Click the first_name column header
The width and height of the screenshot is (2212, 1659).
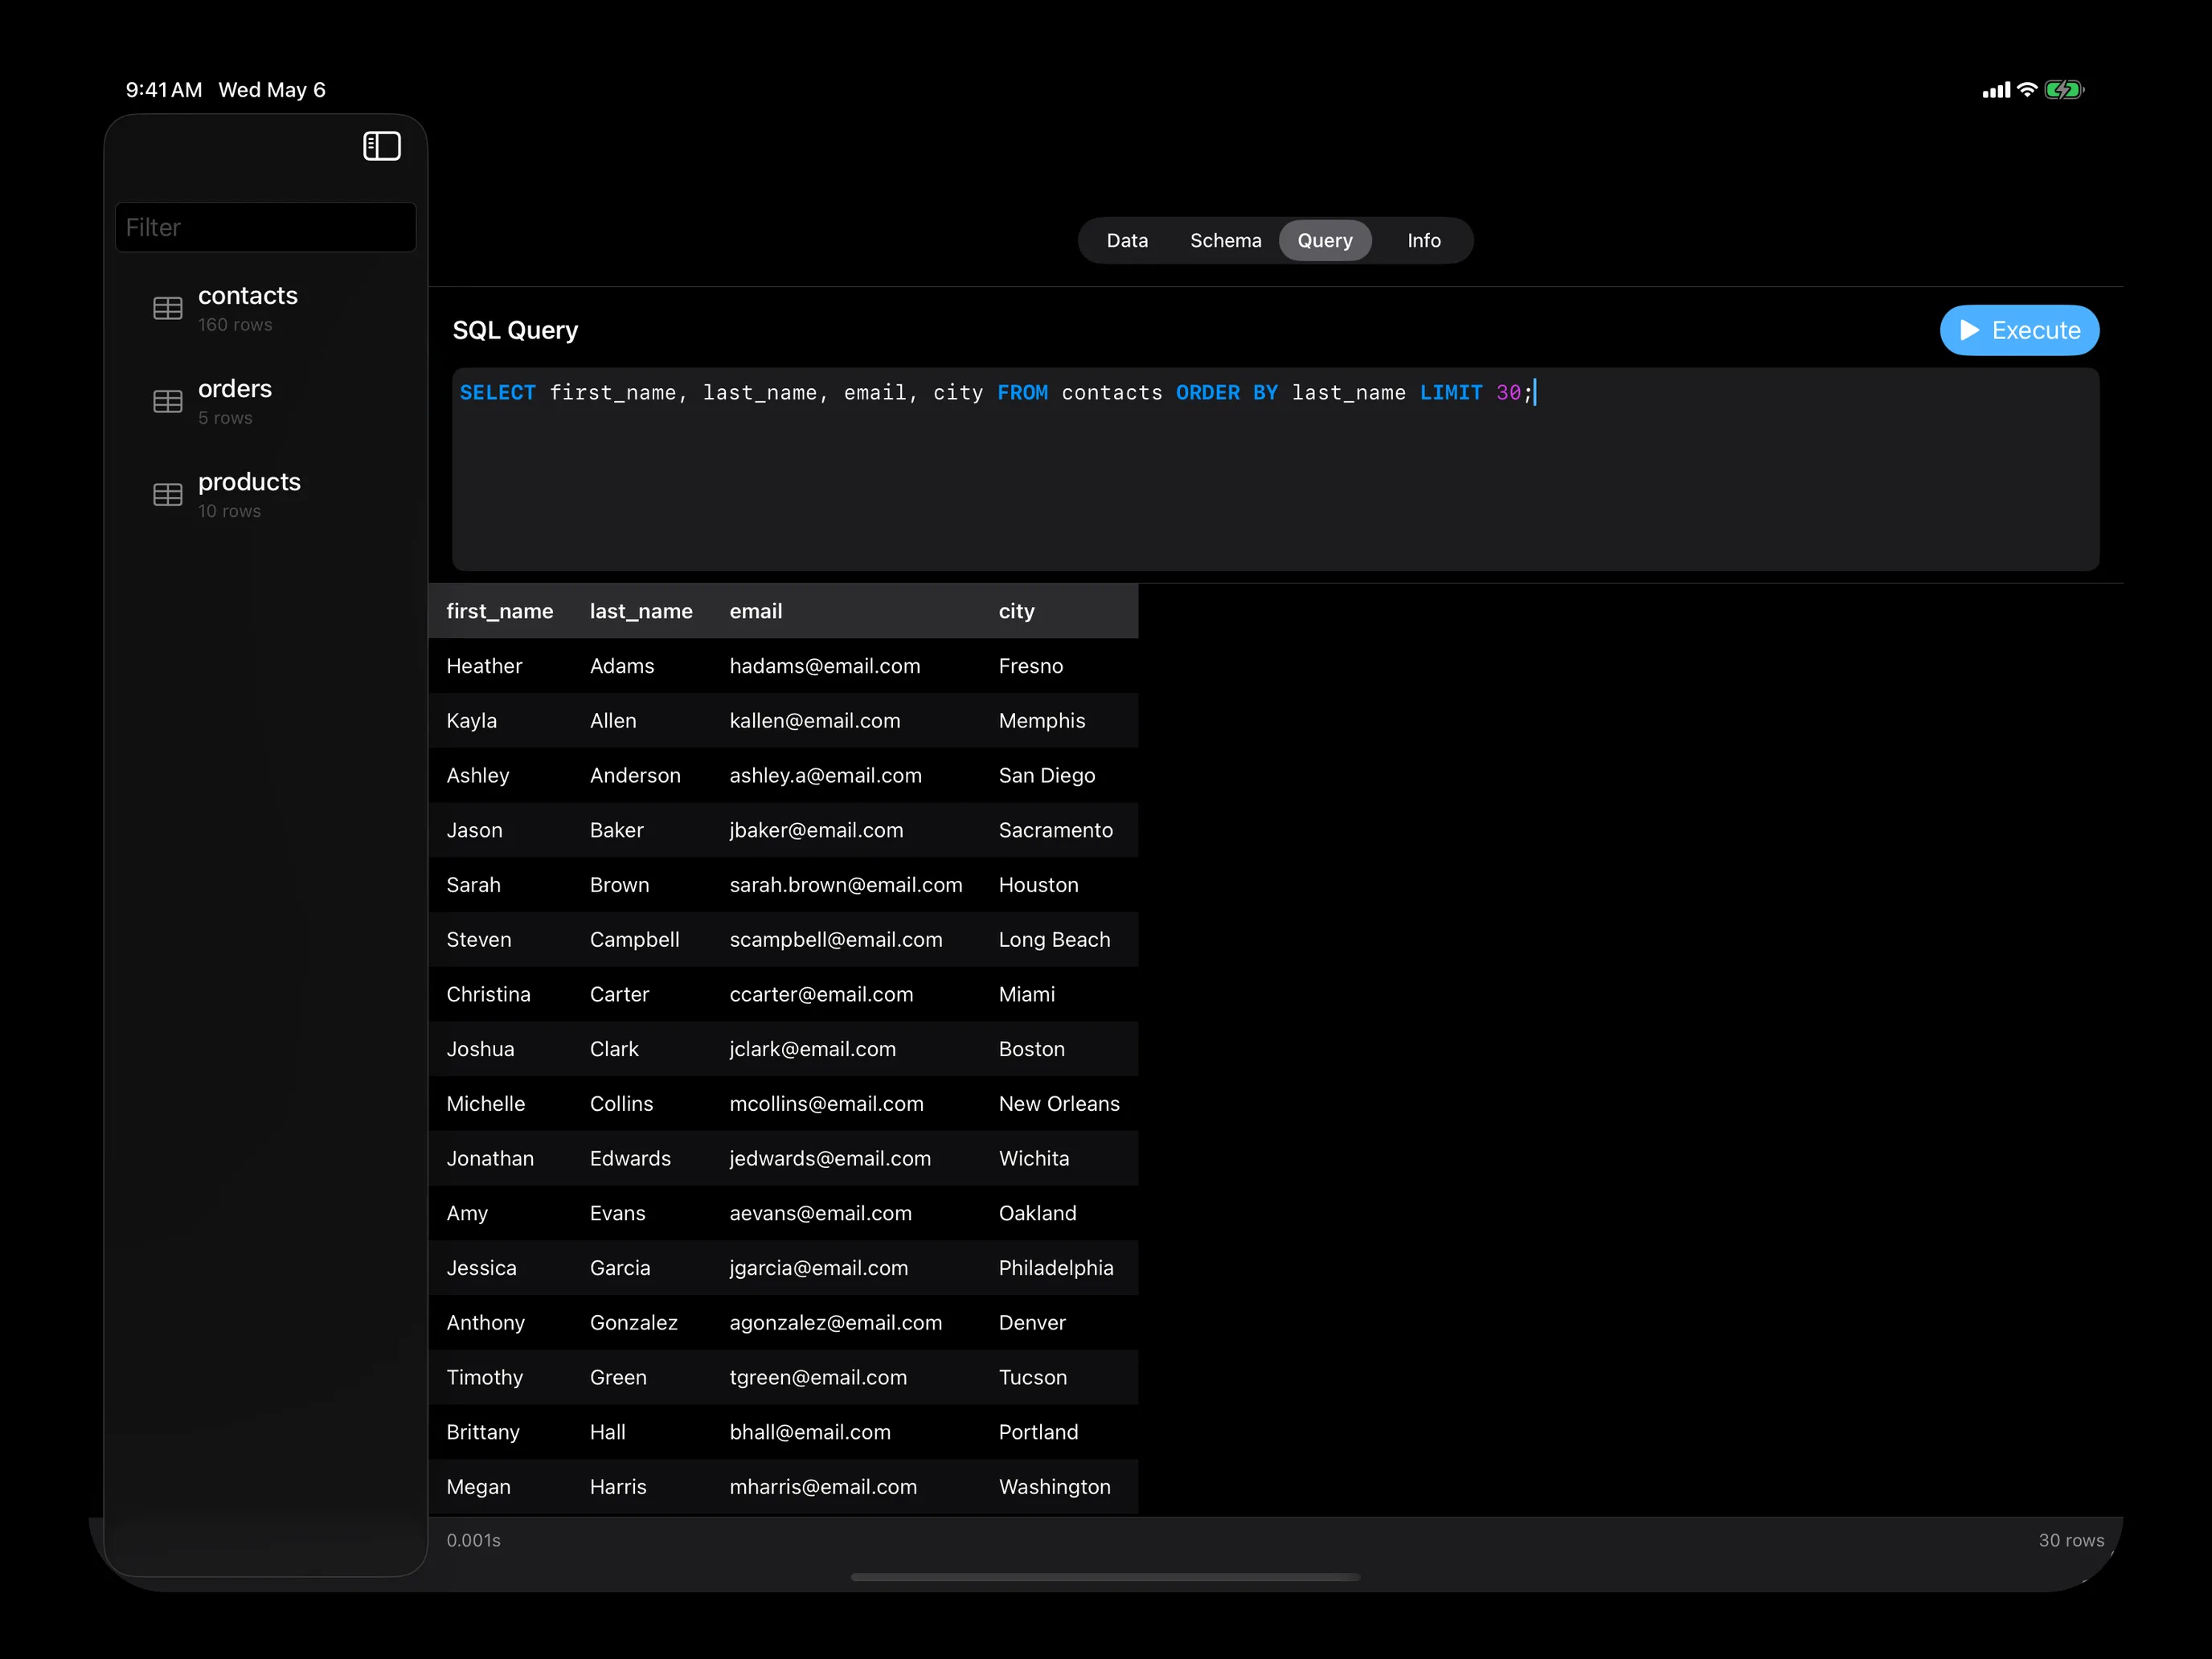(499, 611)
